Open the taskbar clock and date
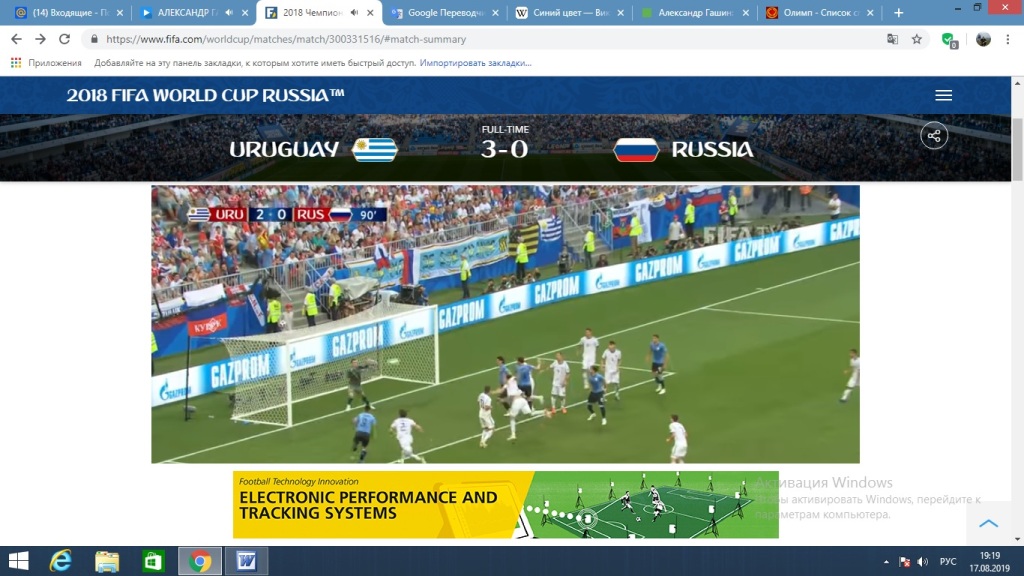 coord(990,562)
